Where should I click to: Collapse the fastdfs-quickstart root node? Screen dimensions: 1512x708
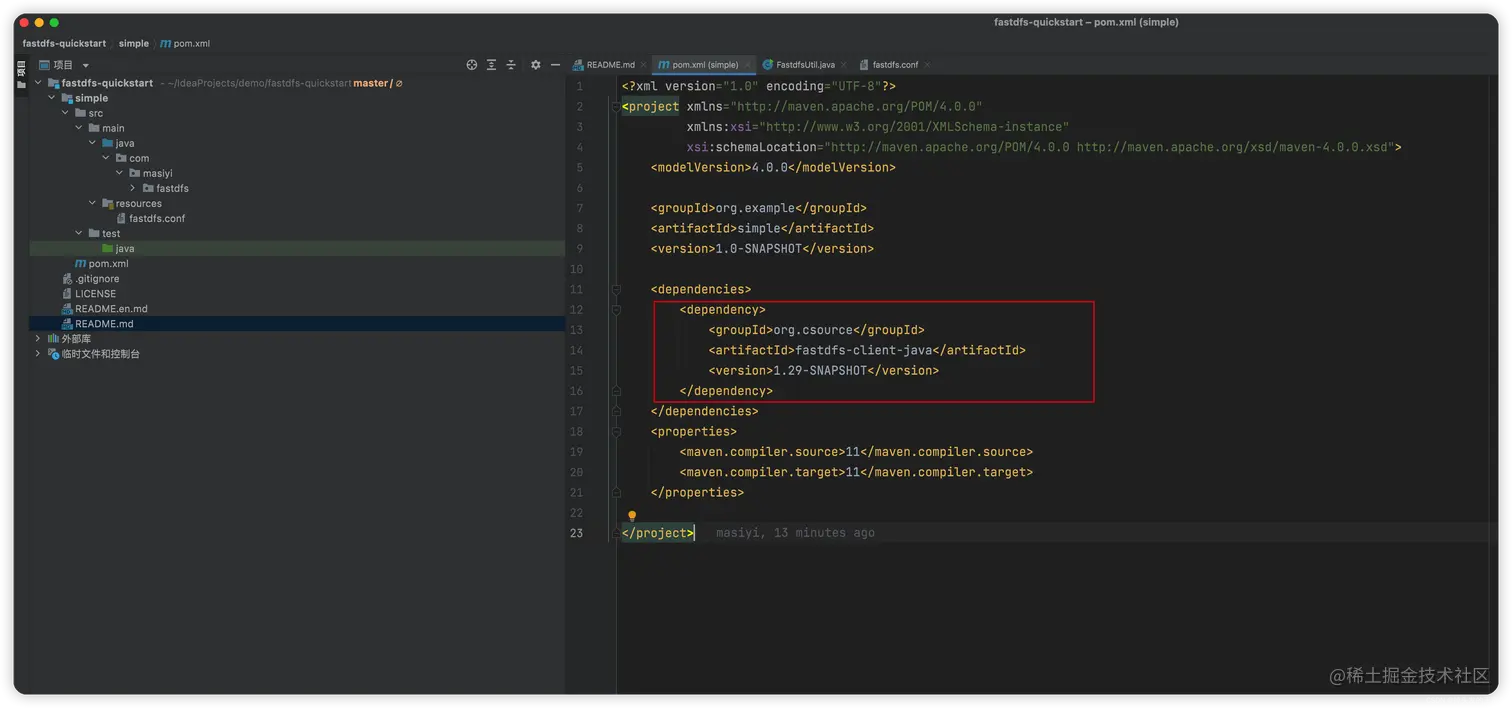click(38, 83)
